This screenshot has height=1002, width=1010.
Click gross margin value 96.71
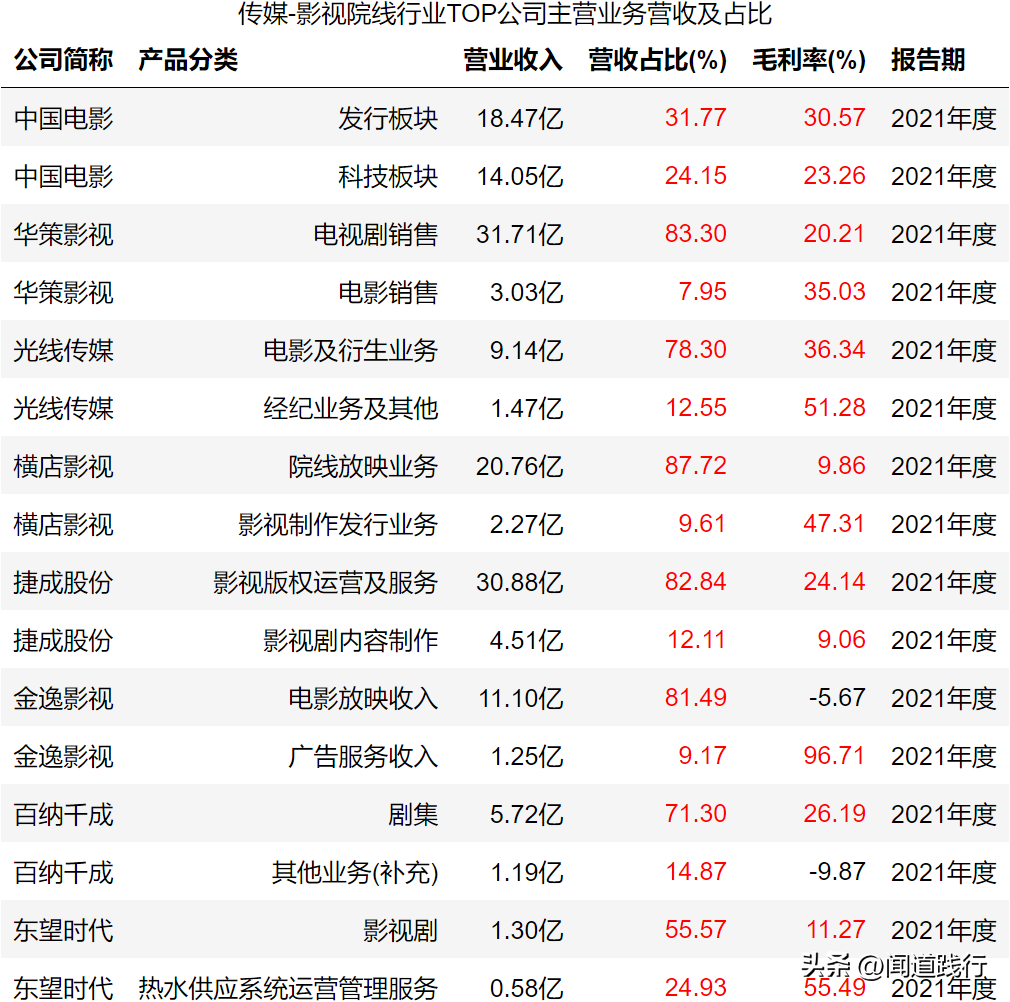(834, 755)
